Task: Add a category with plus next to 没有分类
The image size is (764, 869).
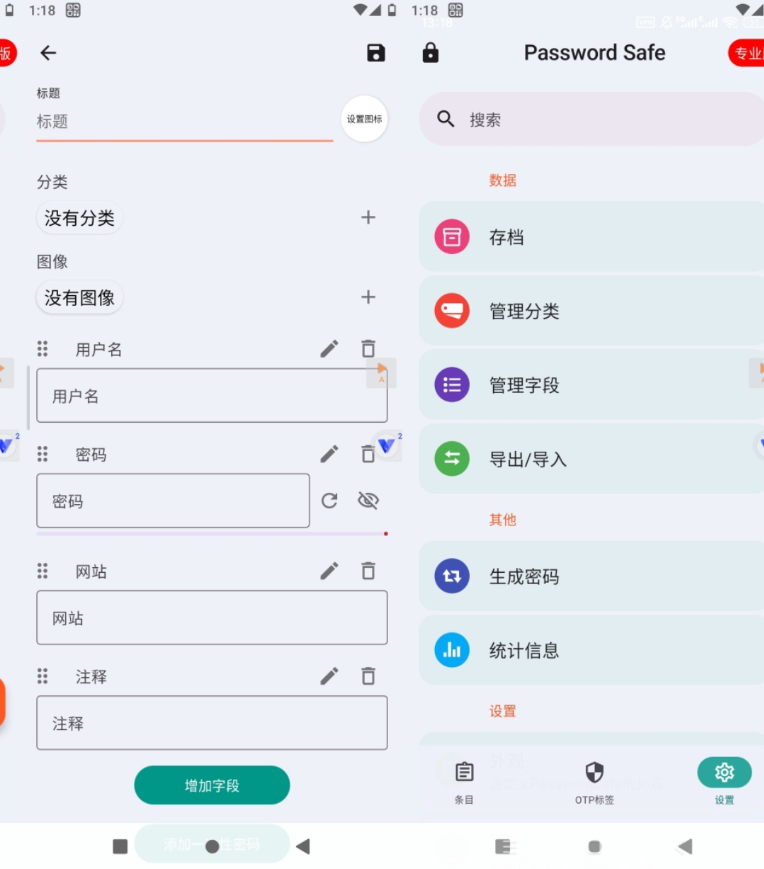Action: tap(368, 218)
